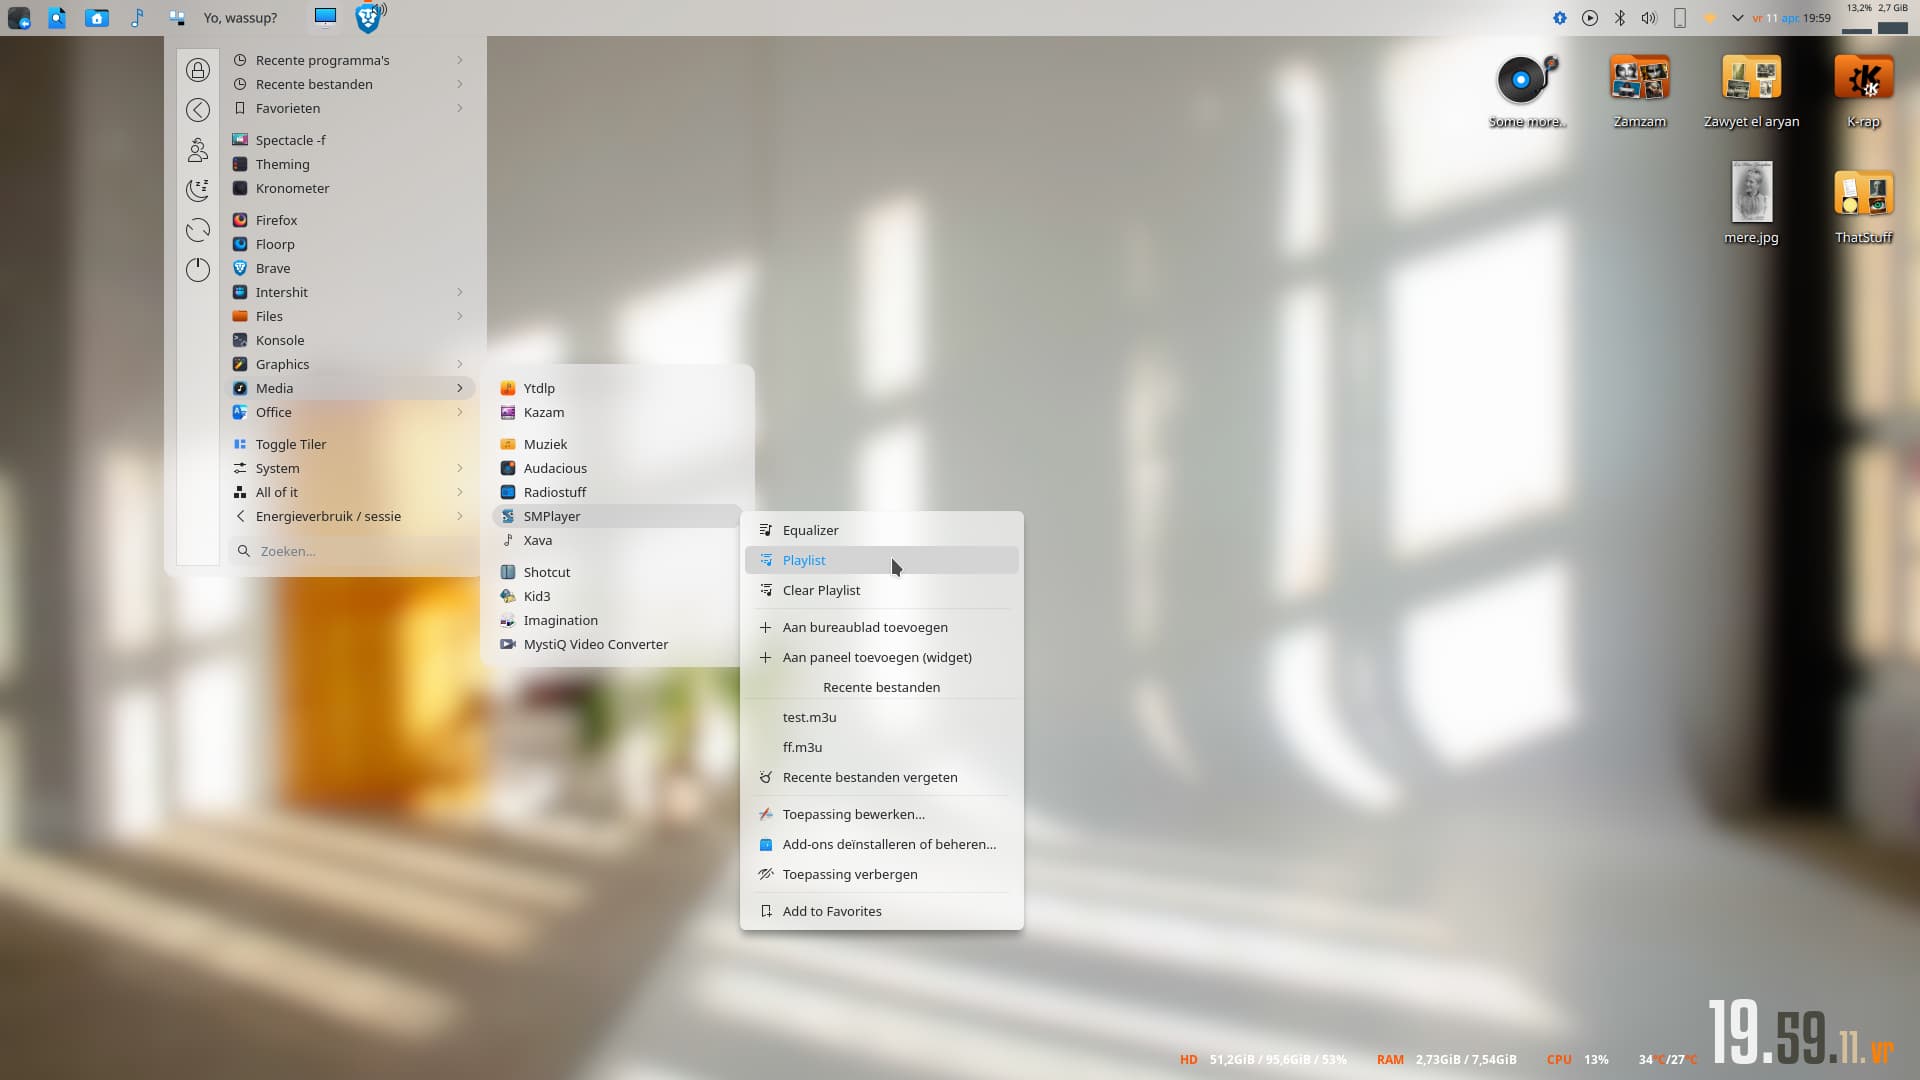Viewport: 1920px width, 1080px height.
Task: Expand the All of it submenu
Action: click(x=352, y=492)
